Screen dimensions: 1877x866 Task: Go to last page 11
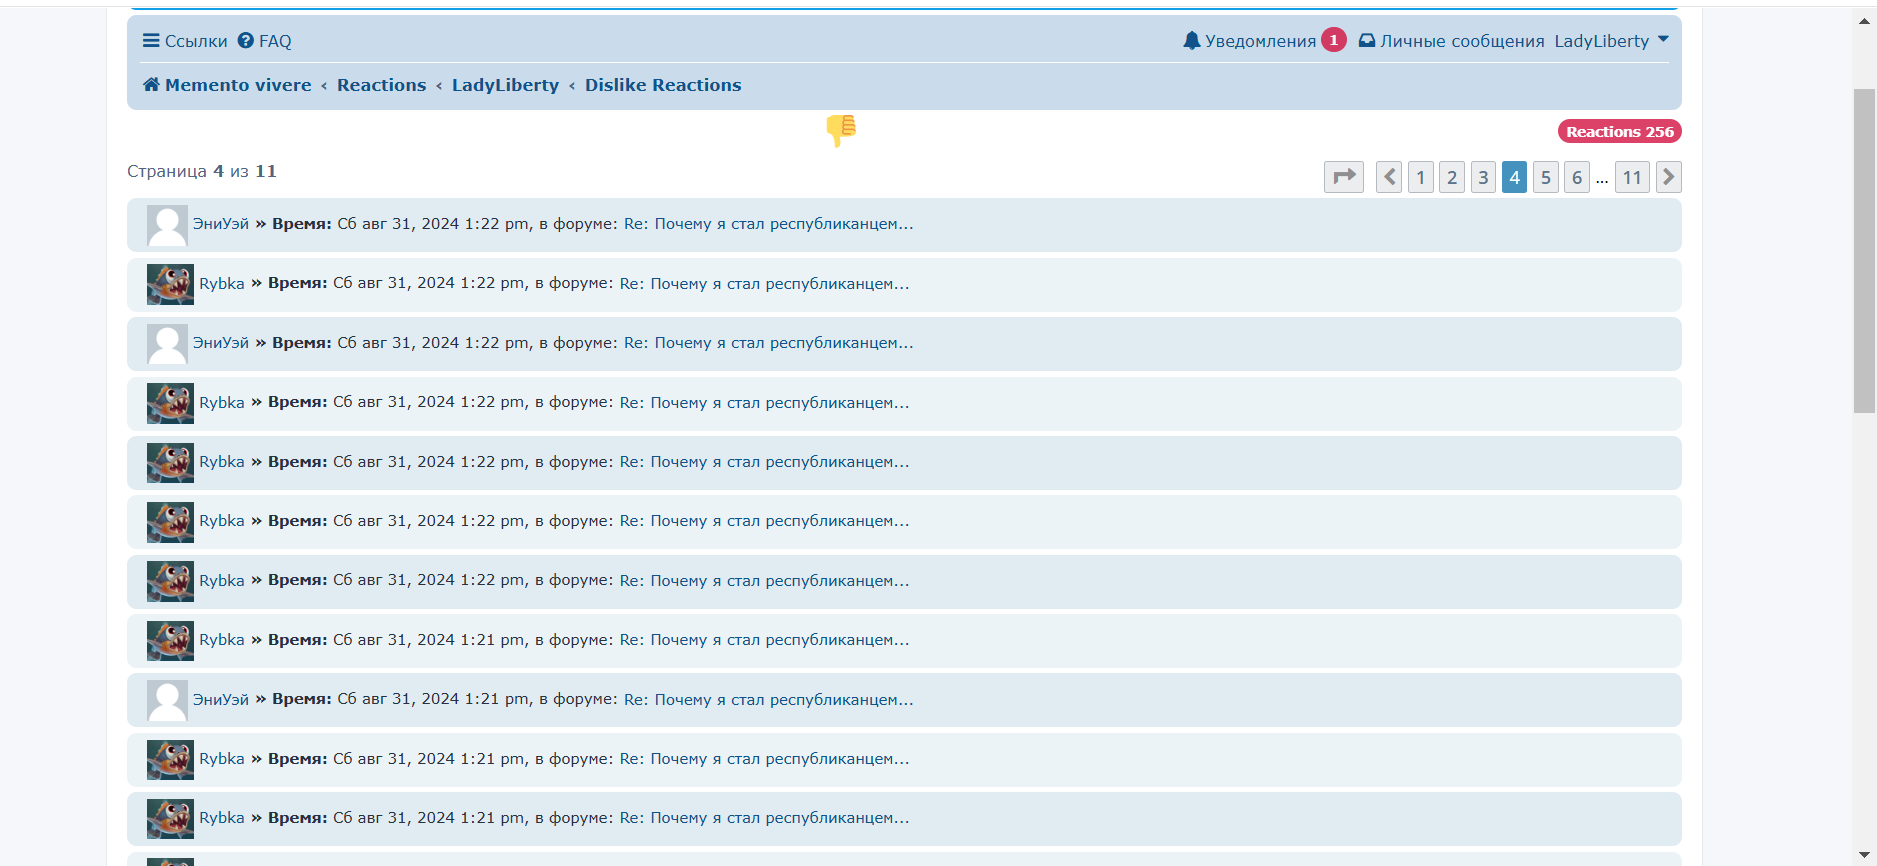coord(1632,177)
